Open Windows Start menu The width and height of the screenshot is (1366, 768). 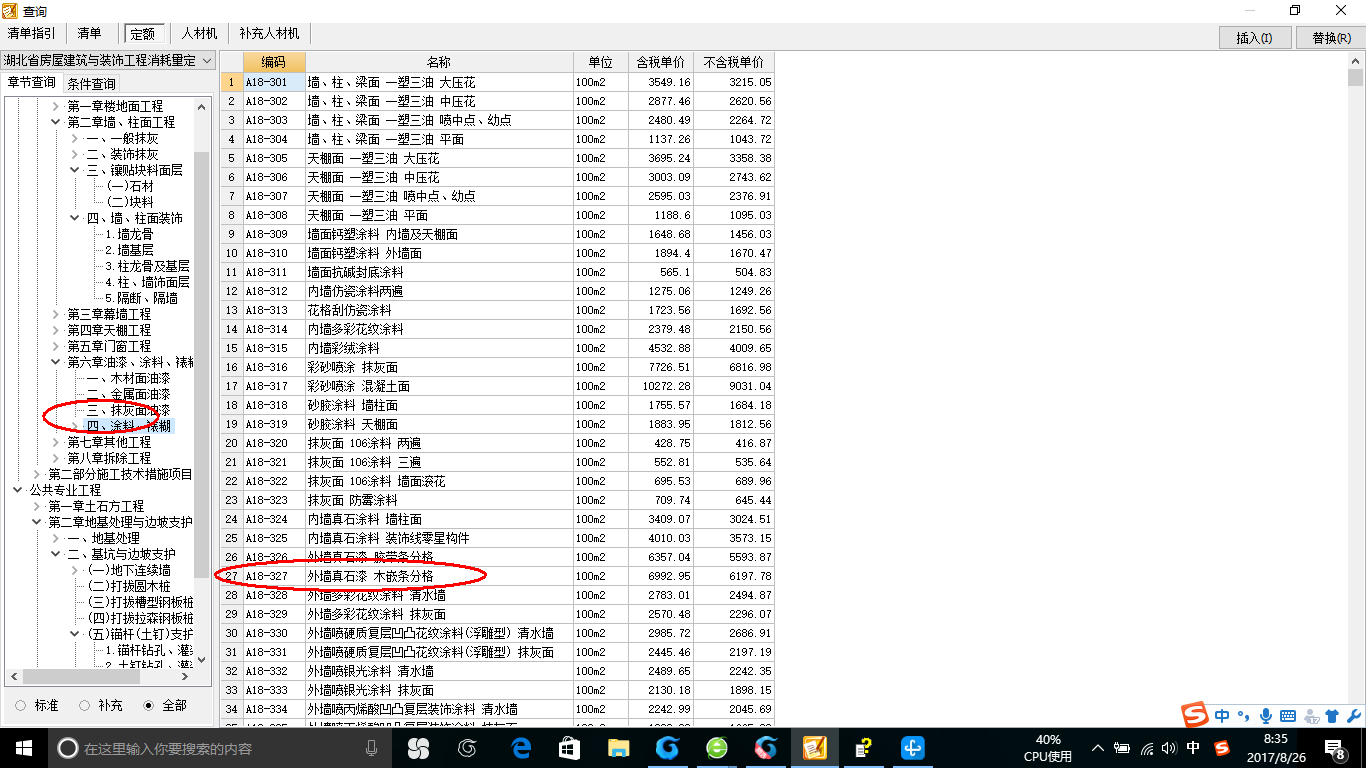coord(23,747)
